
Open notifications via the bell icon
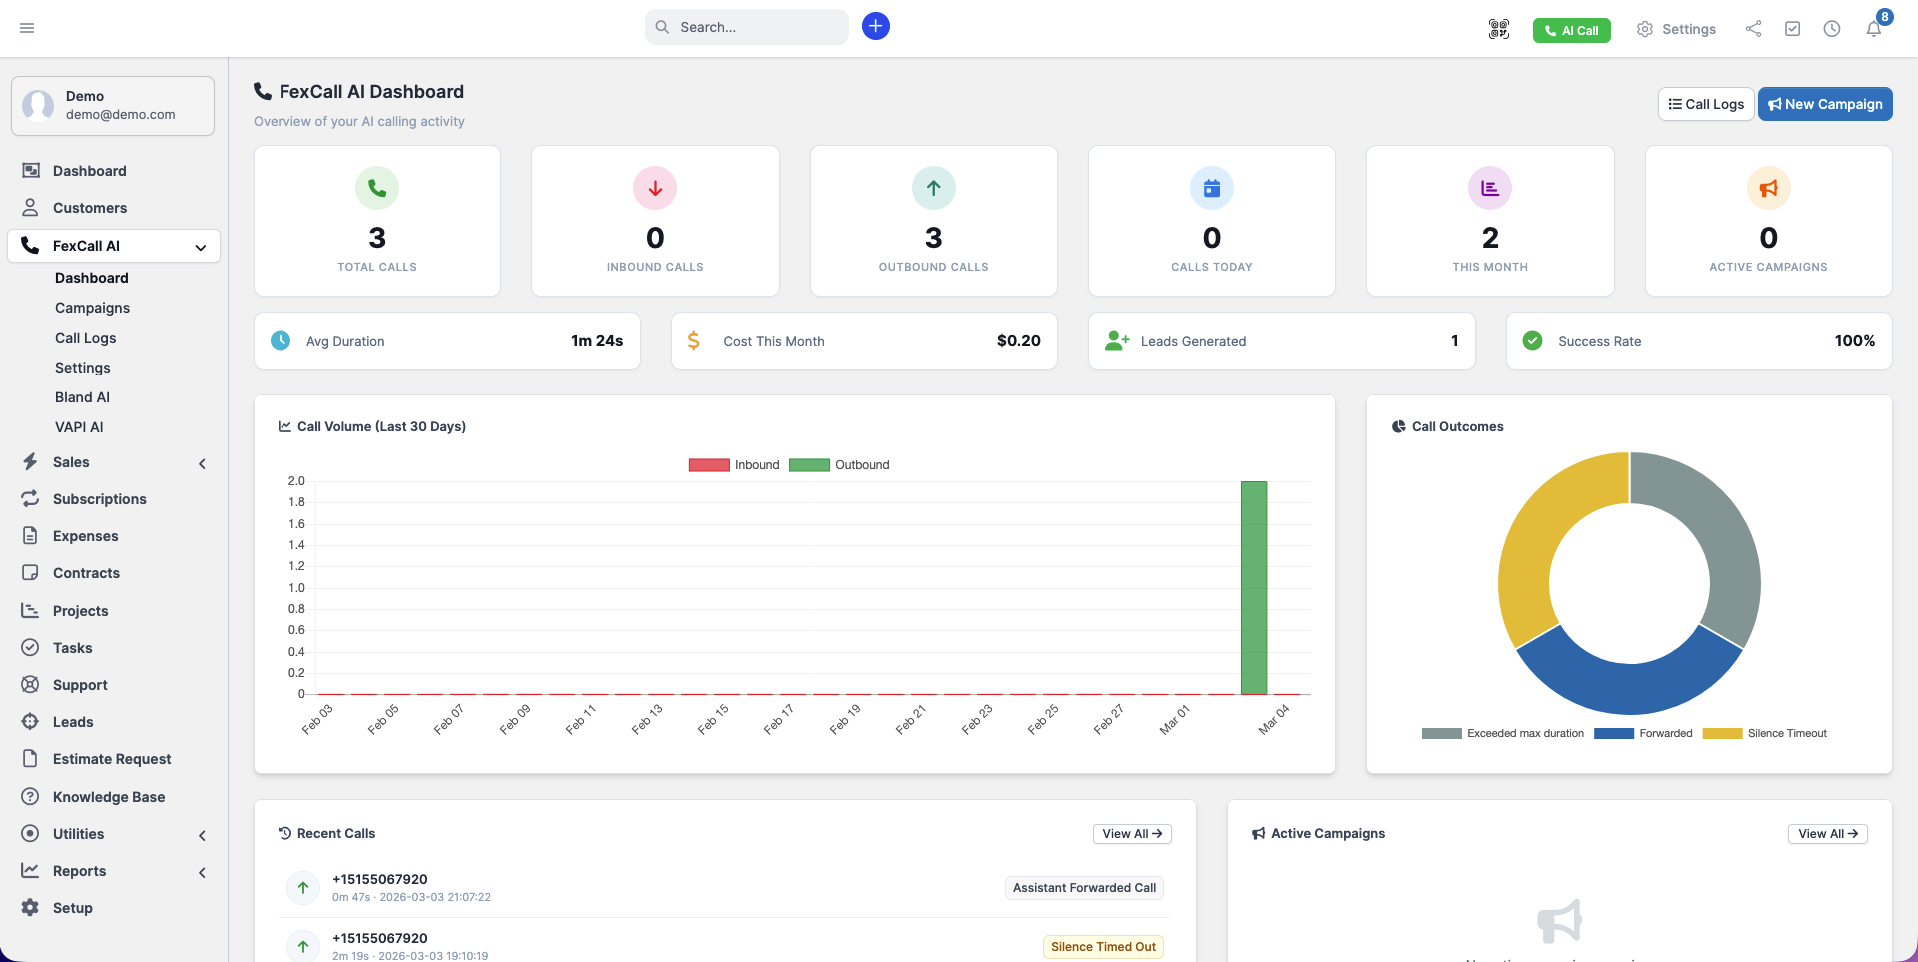[1875, 30]
